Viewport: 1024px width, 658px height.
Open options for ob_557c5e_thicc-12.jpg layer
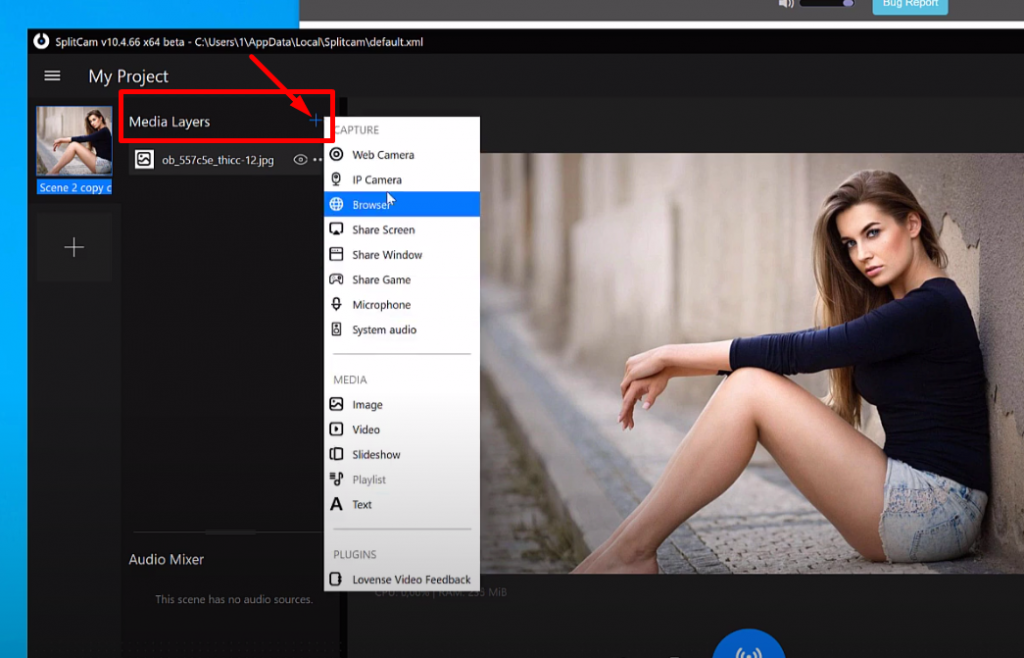point(318,160)
